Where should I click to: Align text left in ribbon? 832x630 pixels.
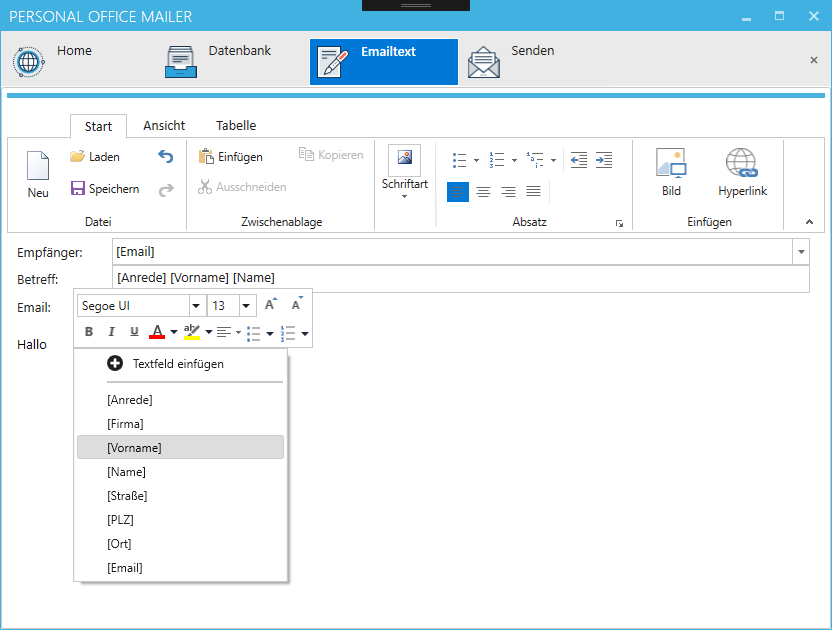point(458,192)
